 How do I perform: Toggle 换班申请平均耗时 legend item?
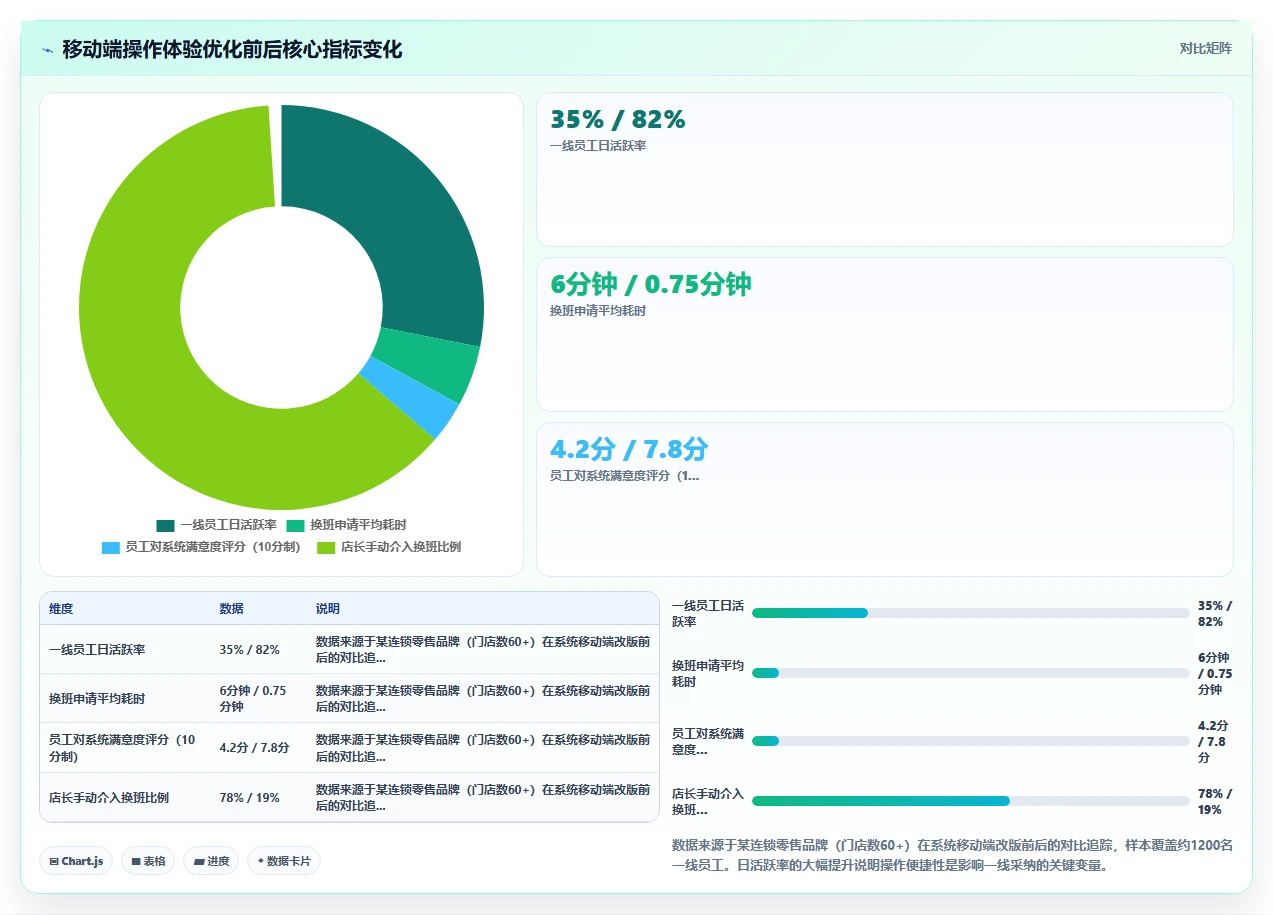pyautogui.click(x=347, y=525)
